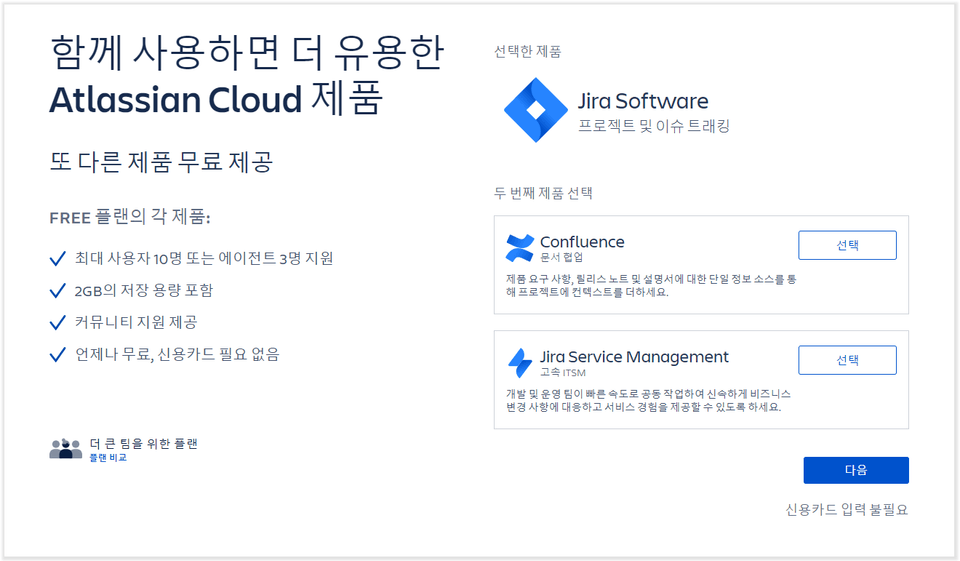Click checkmark next to 최대 사용자 10명

[58, 258]
